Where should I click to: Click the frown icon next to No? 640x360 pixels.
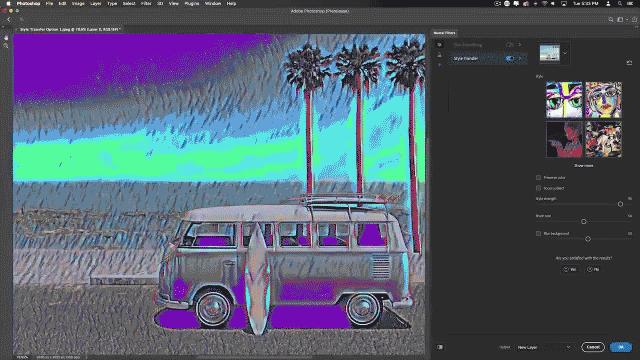click(589, 269)
